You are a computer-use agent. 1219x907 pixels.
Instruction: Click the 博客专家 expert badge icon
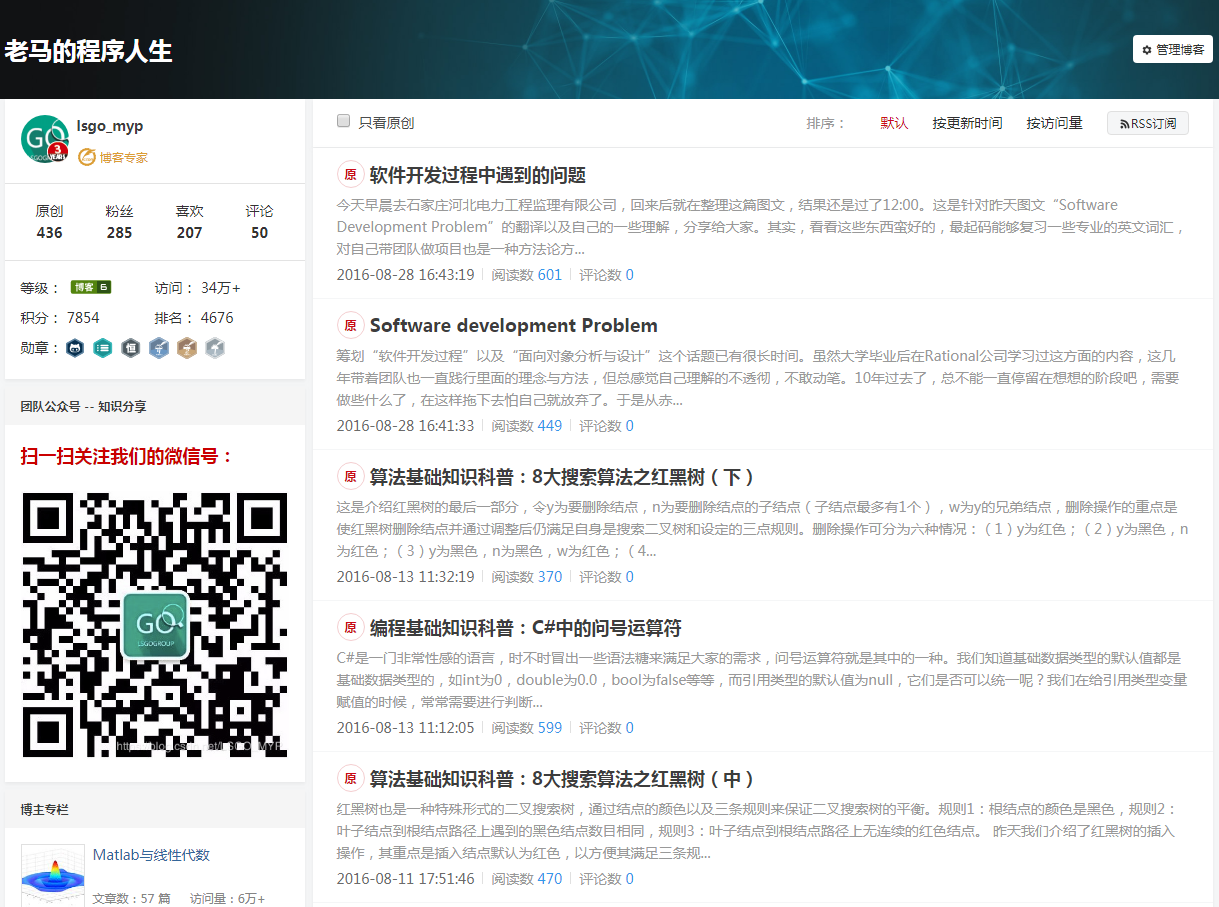point(87,157)
